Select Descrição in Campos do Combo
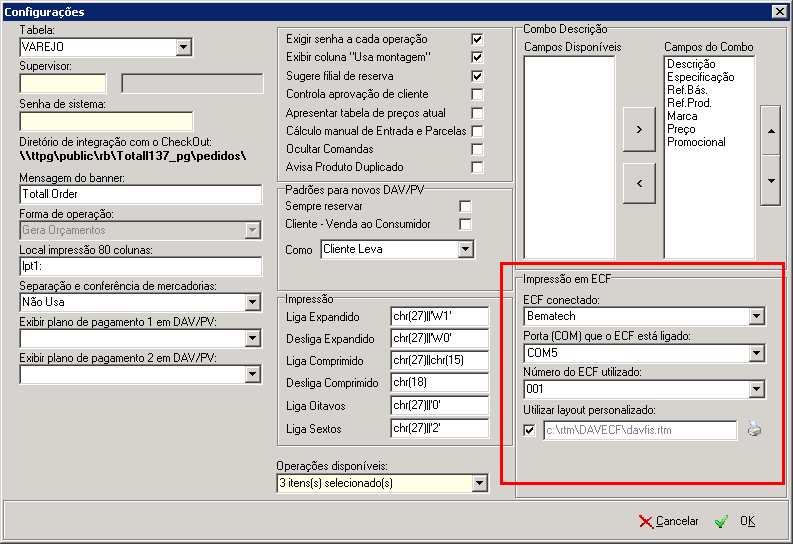Image resolution: width=793 pixels, height=544 pixels. [x=691, y=64]
